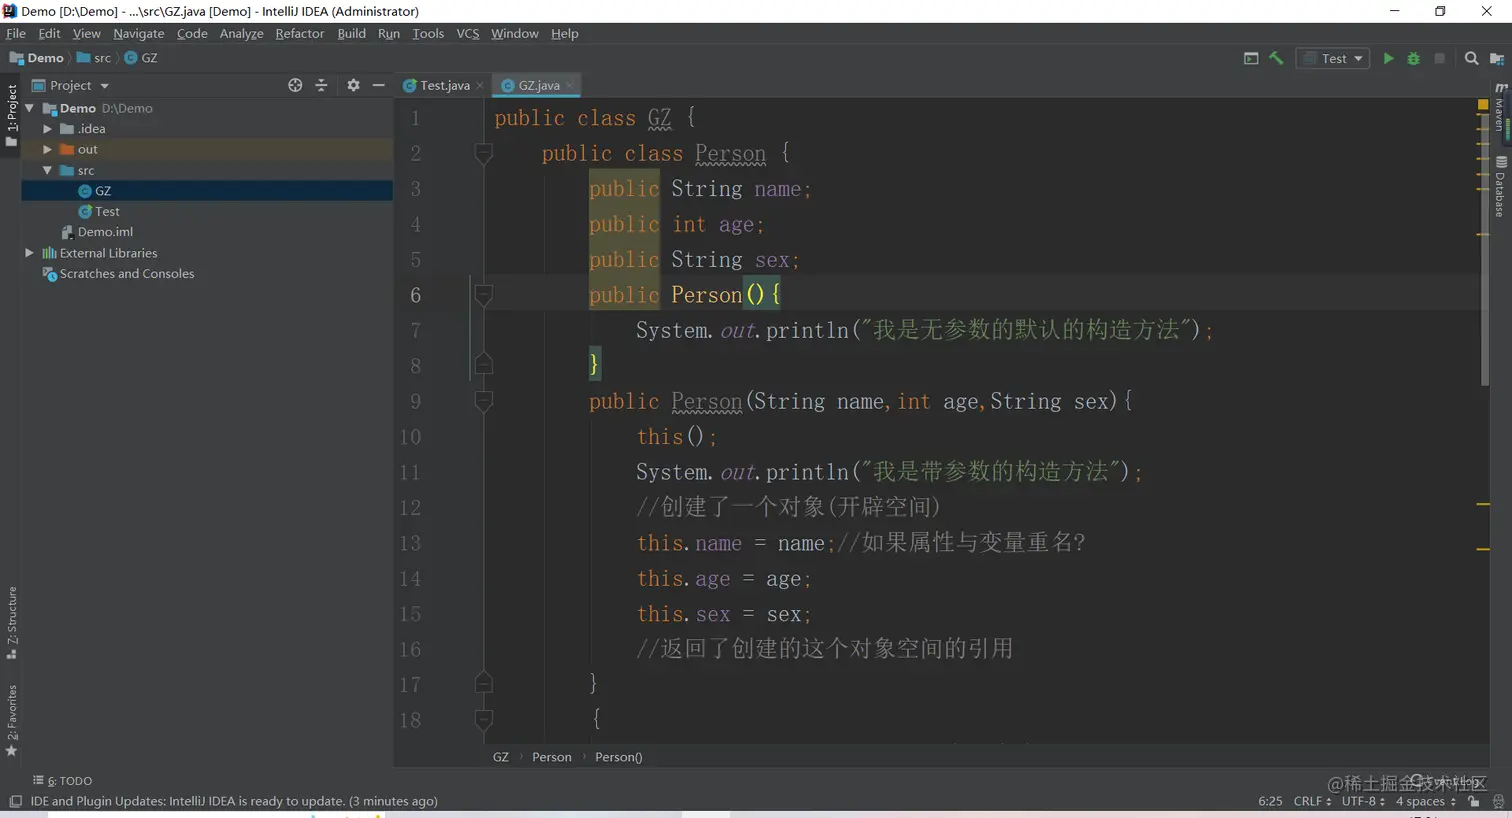This screenshot has height=818, width=1512.
Task: Click the run anything terminal-window icon
Action: coord(1251,58)
